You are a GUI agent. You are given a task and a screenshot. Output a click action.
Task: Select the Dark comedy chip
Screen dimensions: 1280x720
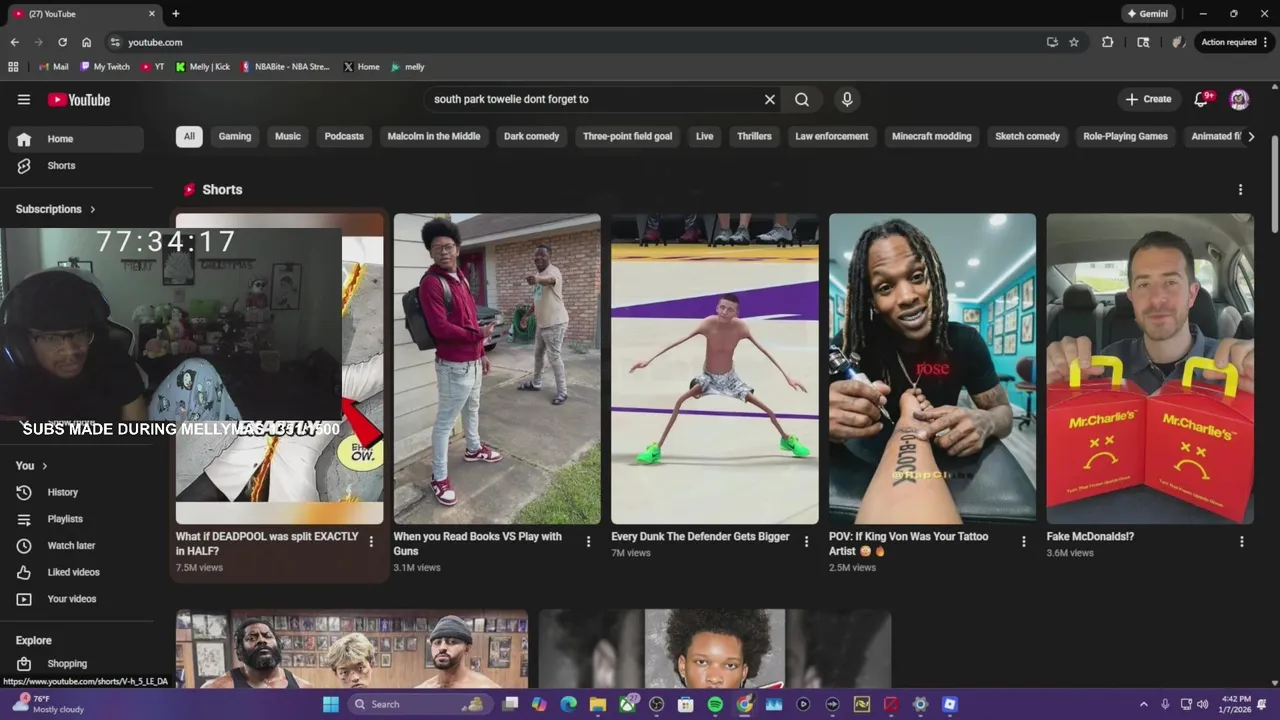point(532,136)
